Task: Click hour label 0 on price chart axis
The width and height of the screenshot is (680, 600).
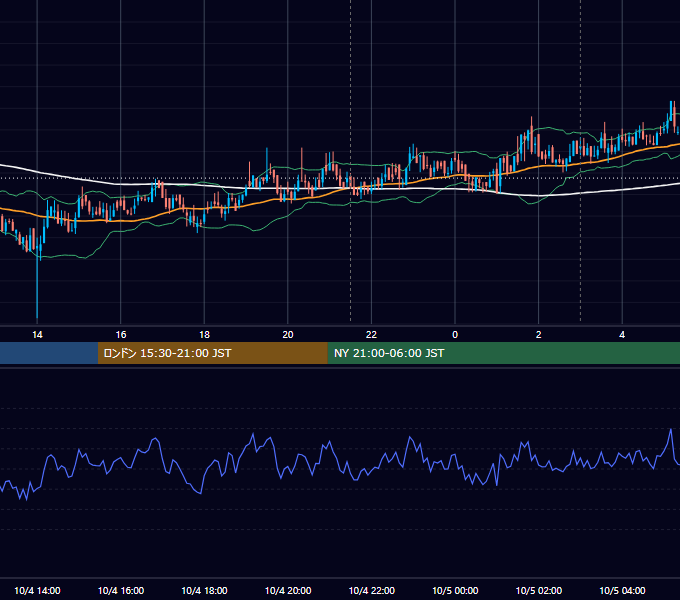Action: point(455,335)
